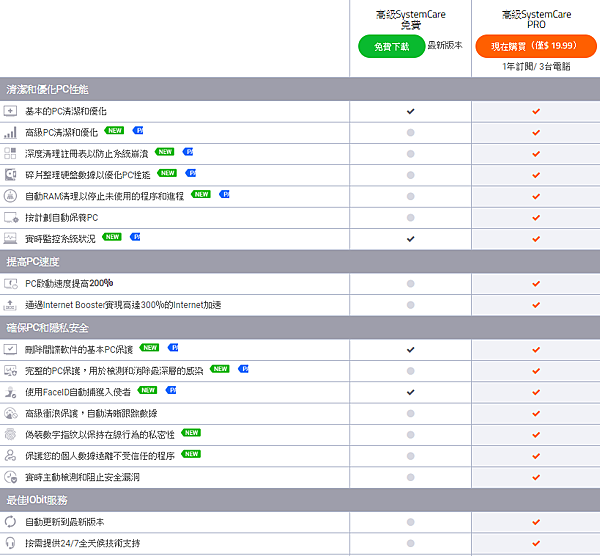Image resolution: width=600 pixels, height=556 pixels.
Task: Click the blue P badge on 刪除間諜軟件 row
Action: click(173, 347)
